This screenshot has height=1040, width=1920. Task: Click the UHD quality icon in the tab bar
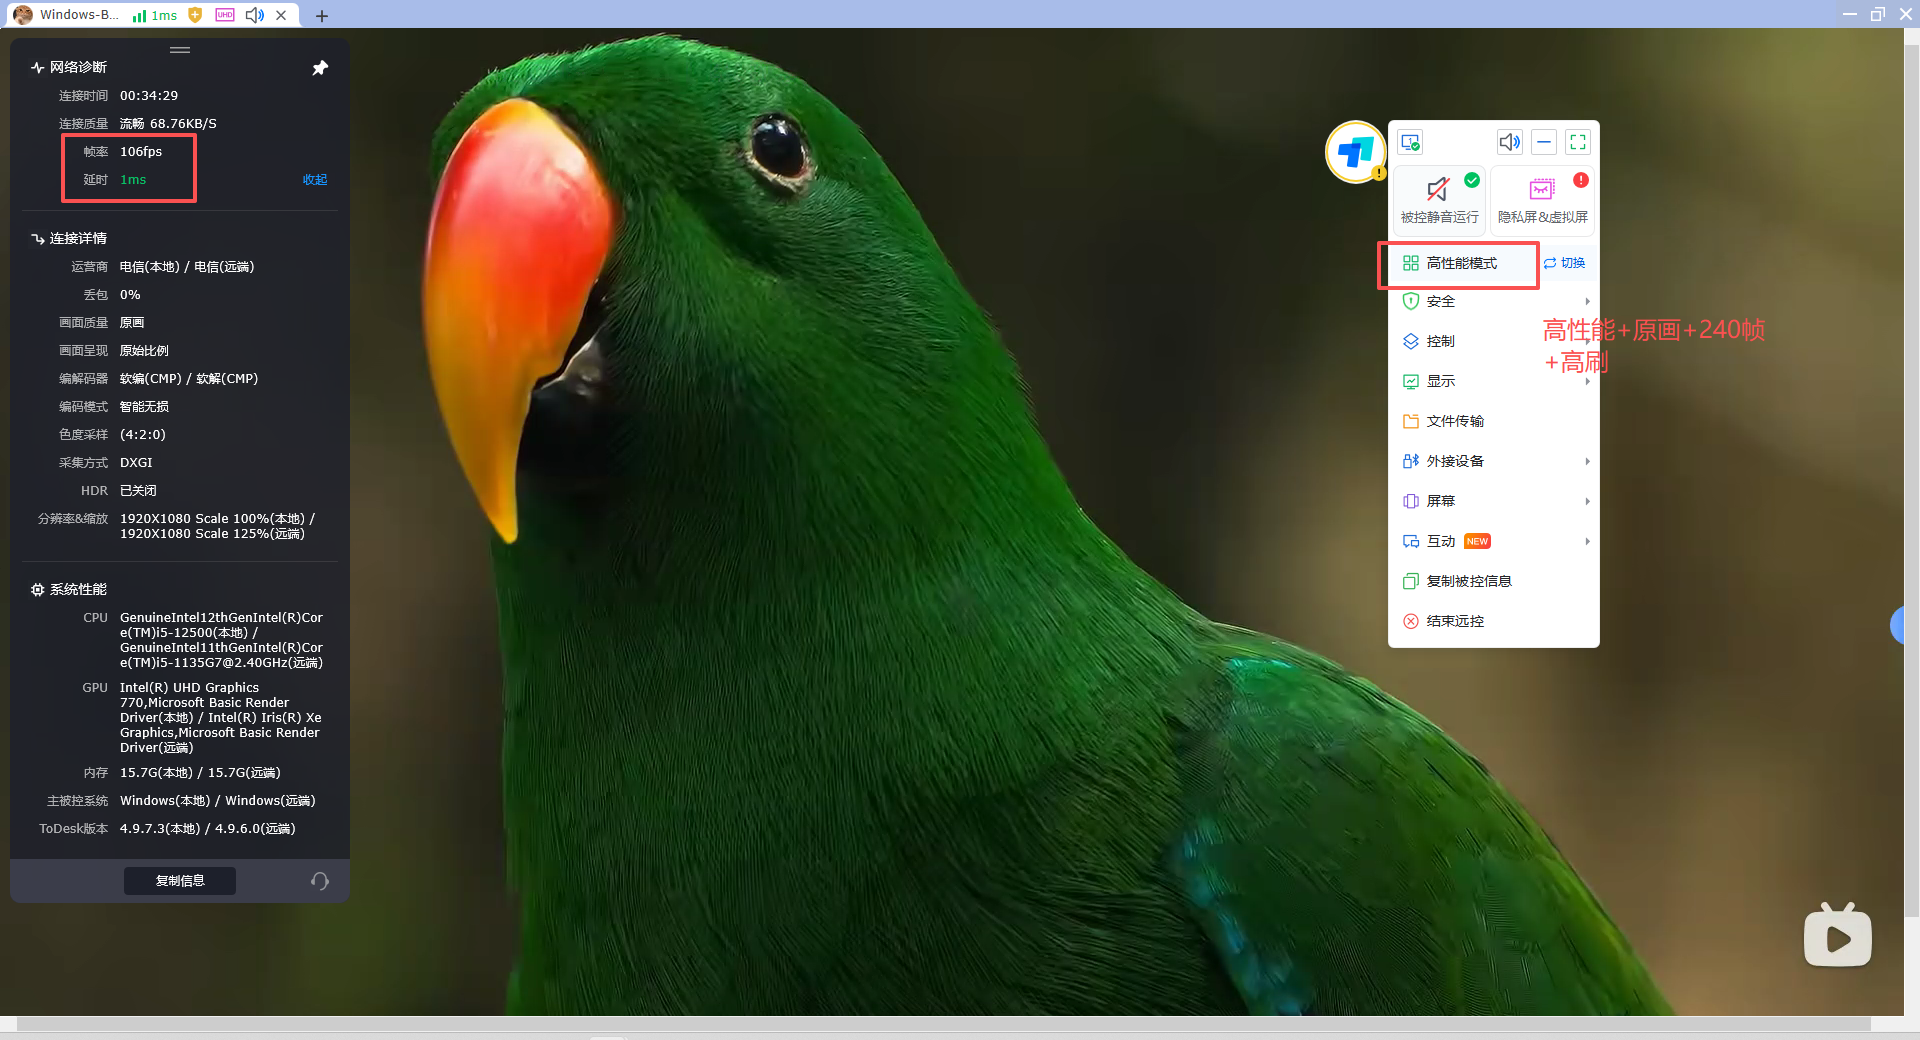(225, 15)
